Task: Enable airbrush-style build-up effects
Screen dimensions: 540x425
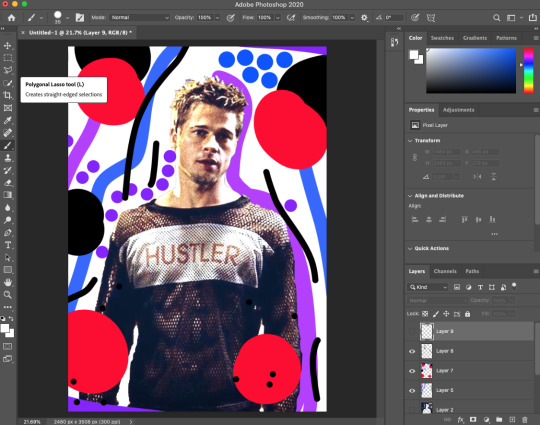Action: pos(291,18)
